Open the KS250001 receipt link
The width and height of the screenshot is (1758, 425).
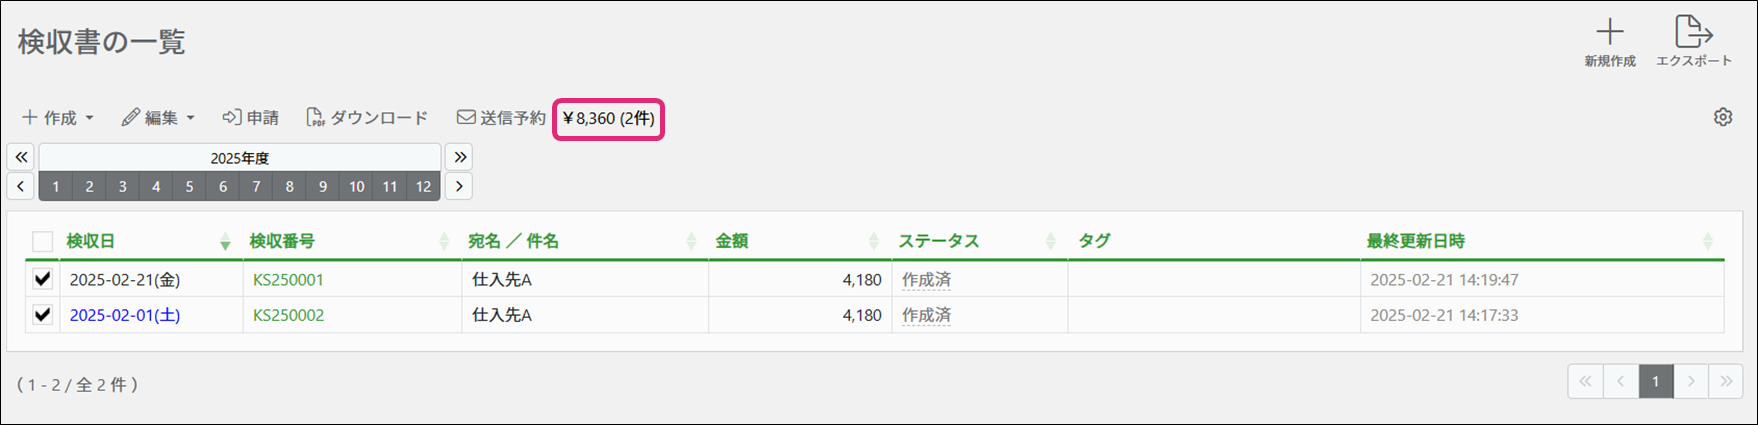point(288,280)
